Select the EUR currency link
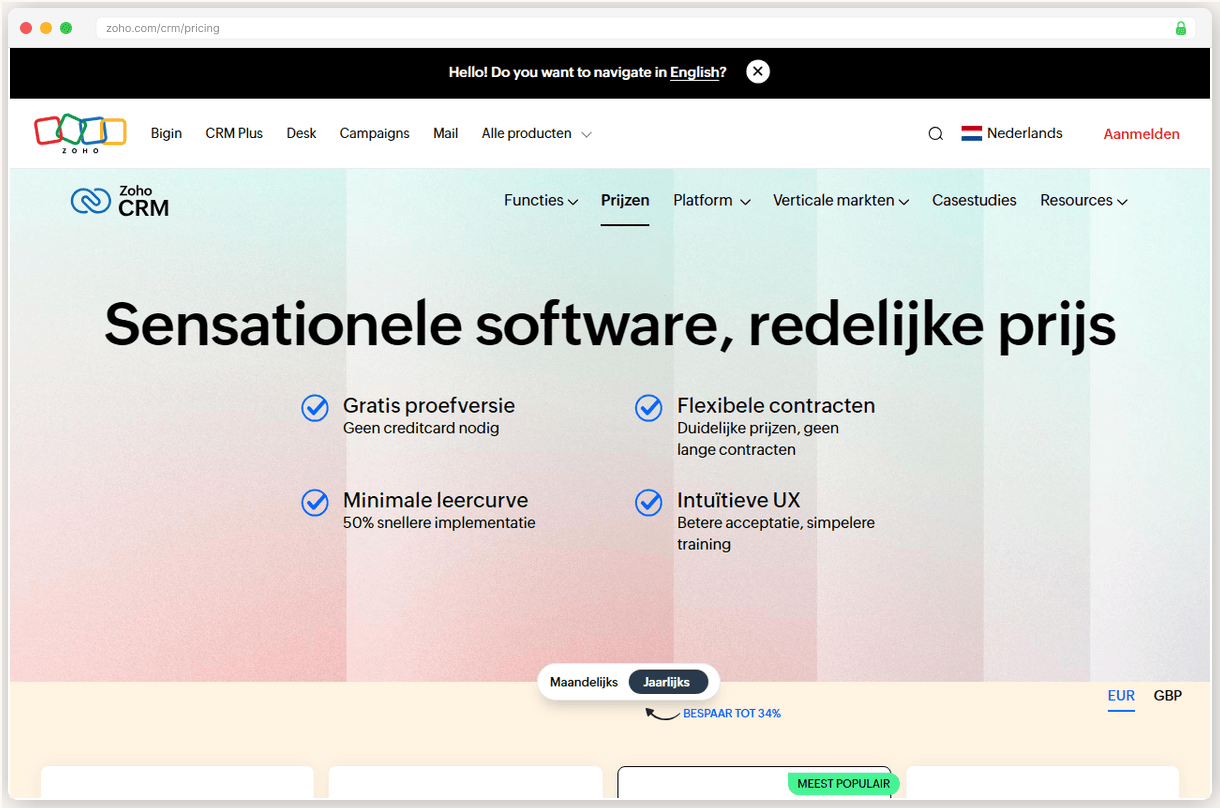 pyautogui.click(x=1121, y=695)
